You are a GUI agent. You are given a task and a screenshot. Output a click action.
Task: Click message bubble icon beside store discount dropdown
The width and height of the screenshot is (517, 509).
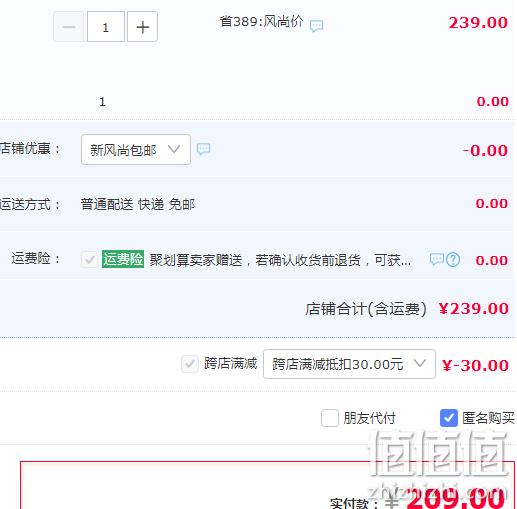[203, 149]
